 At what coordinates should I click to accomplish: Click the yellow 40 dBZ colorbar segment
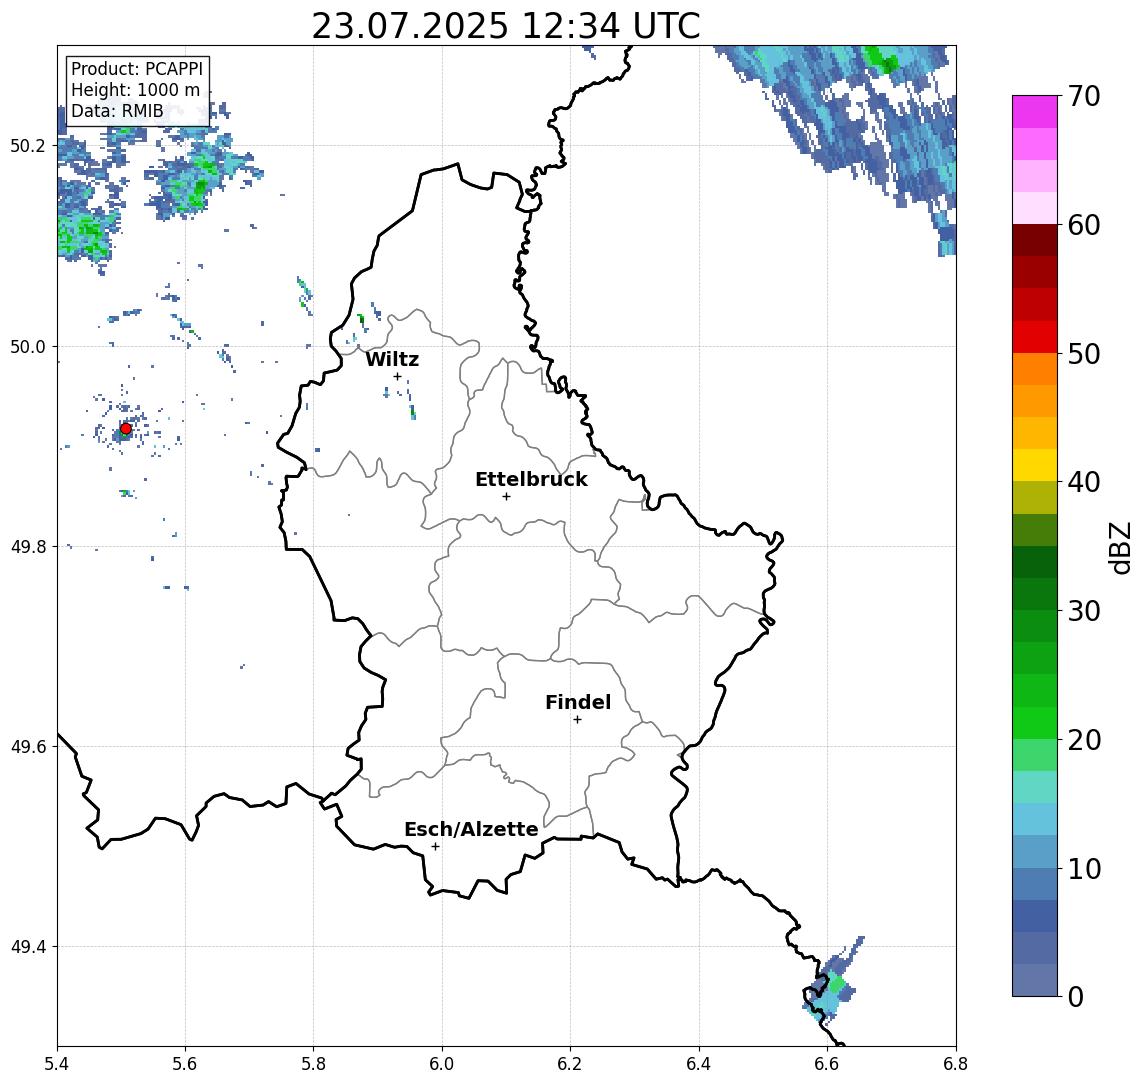pos(1035,465)
